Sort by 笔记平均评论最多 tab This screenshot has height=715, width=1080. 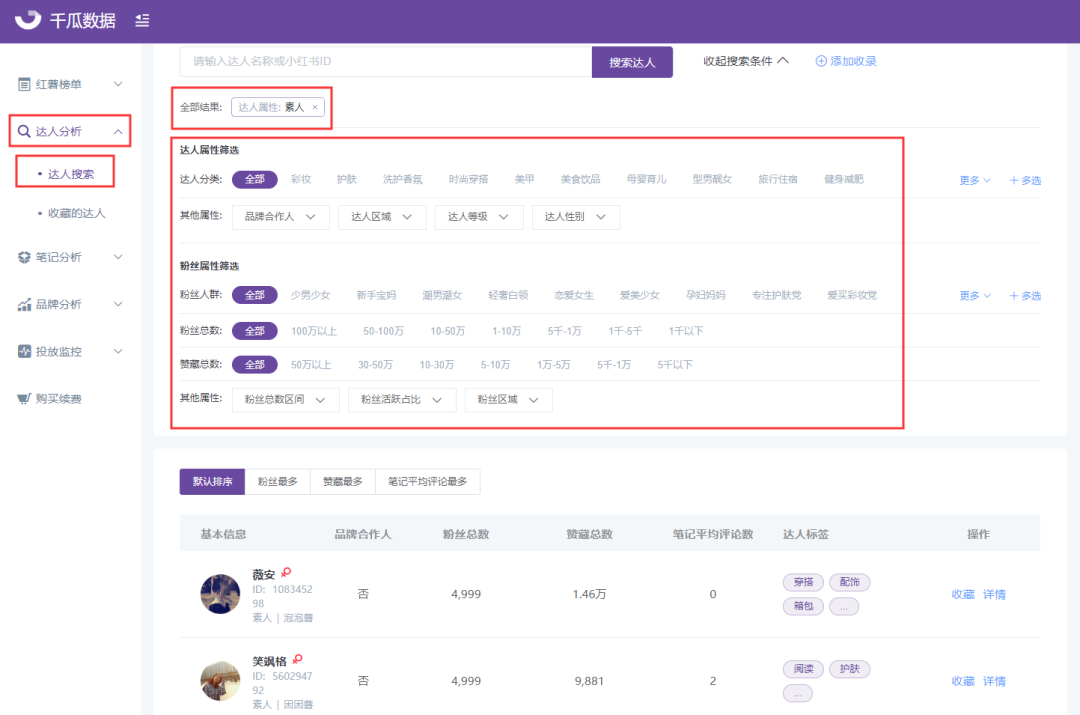[x=428, y=481]
